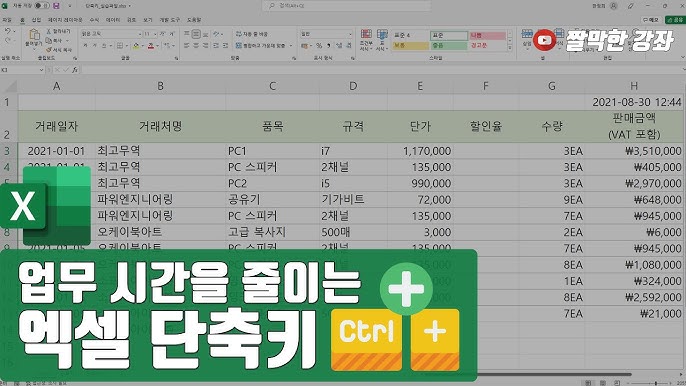686x386 pixels.
Task: Open the 파일 tab
Action: tap(7, 20)
